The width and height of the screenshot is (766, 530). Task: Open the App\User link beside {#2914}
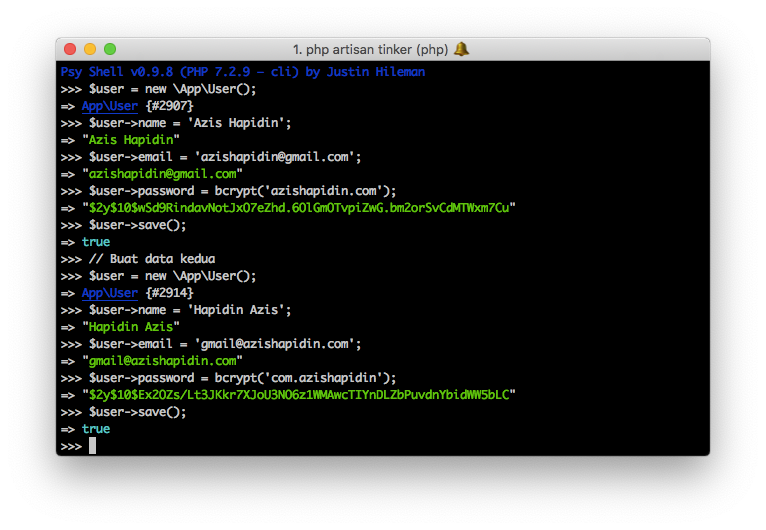pos(109,293)
